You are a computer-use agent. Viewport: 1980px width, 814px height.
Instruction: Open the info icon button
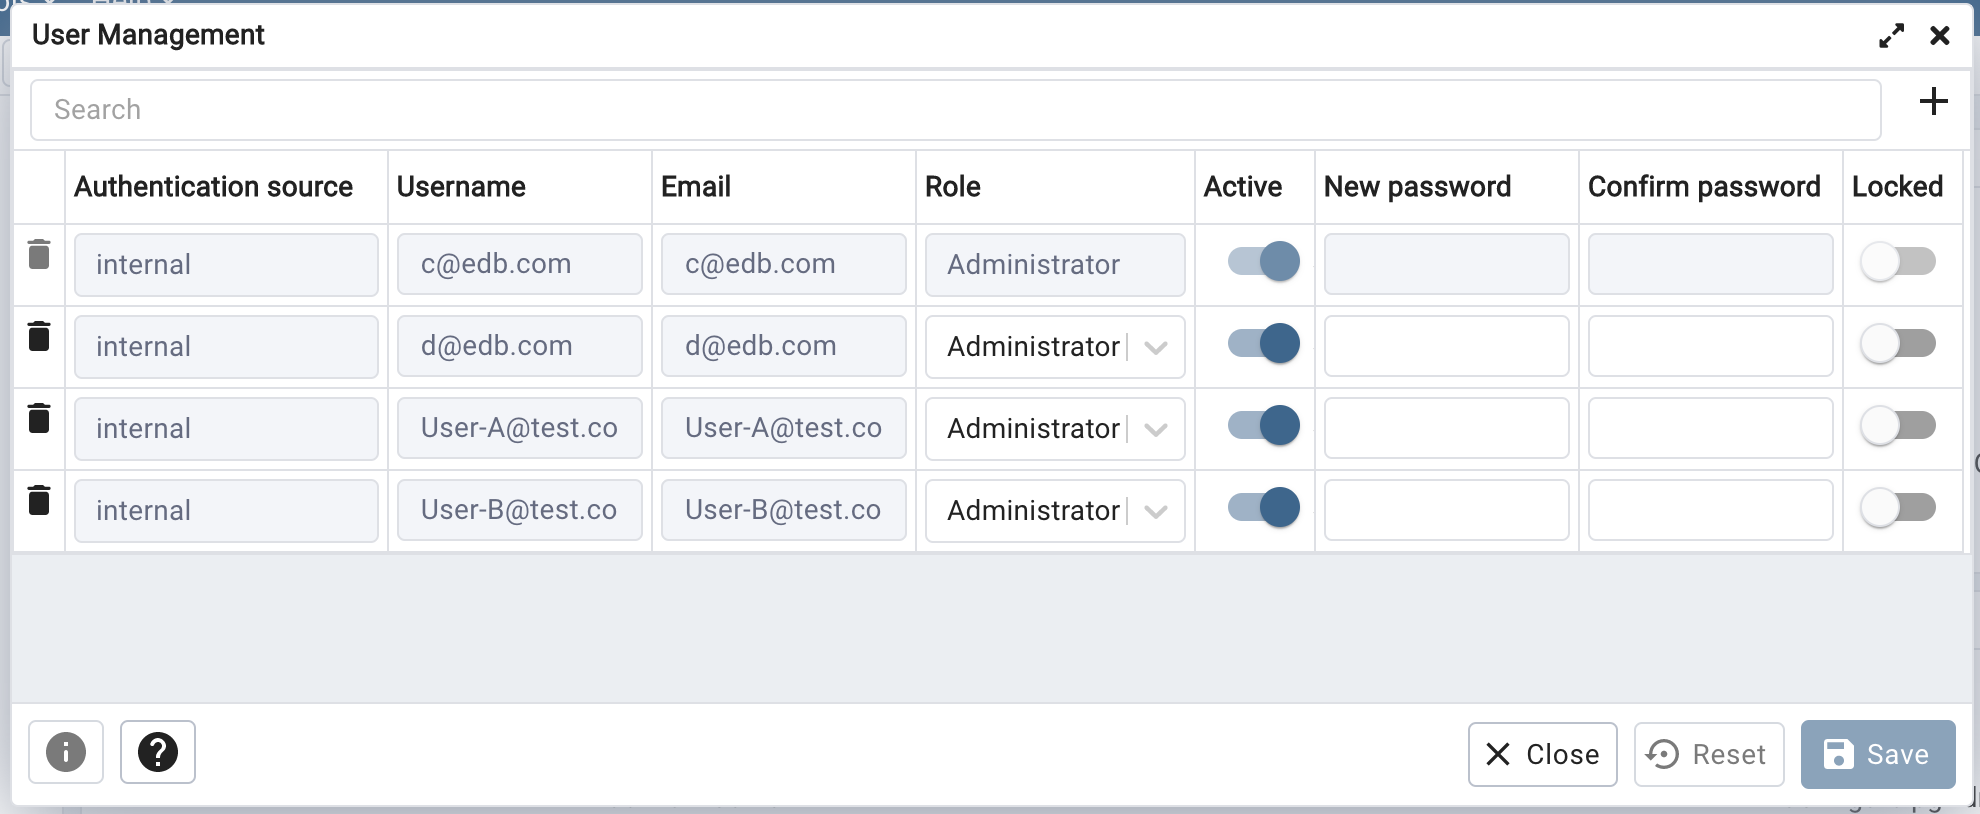coord(66,752)
